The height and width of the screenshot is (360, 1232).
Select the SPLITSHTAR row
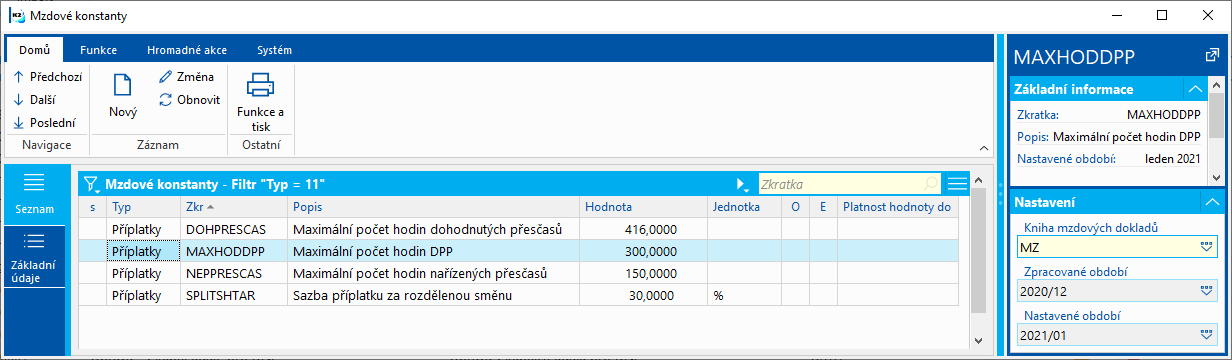(524, 296)
